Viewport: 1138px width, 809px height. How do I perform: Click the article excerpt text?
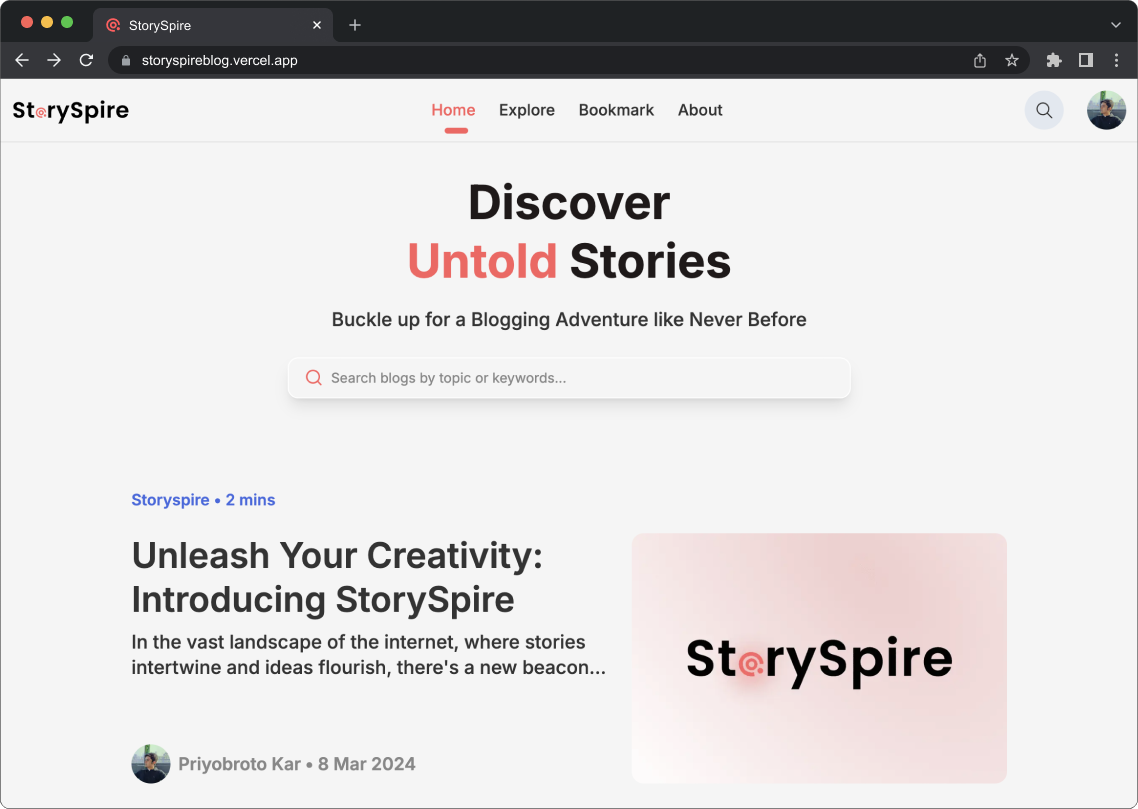point(368,654)
